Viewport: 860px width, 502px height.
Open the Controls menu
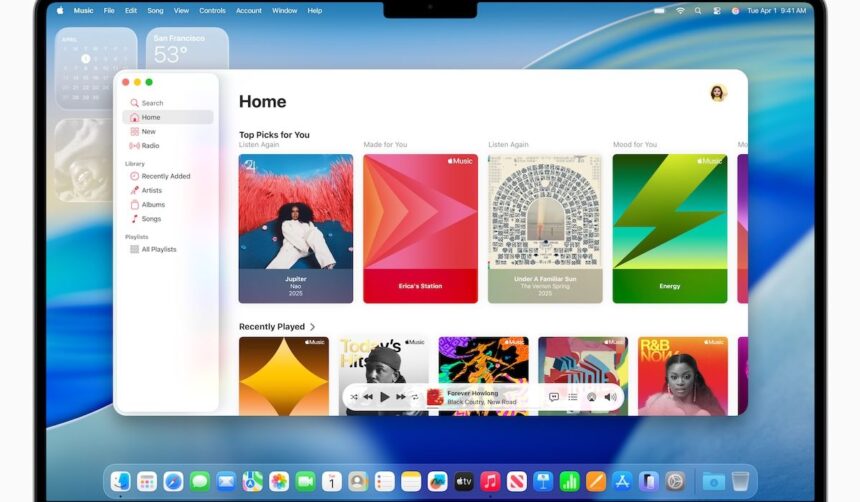(x=212, y=10)
